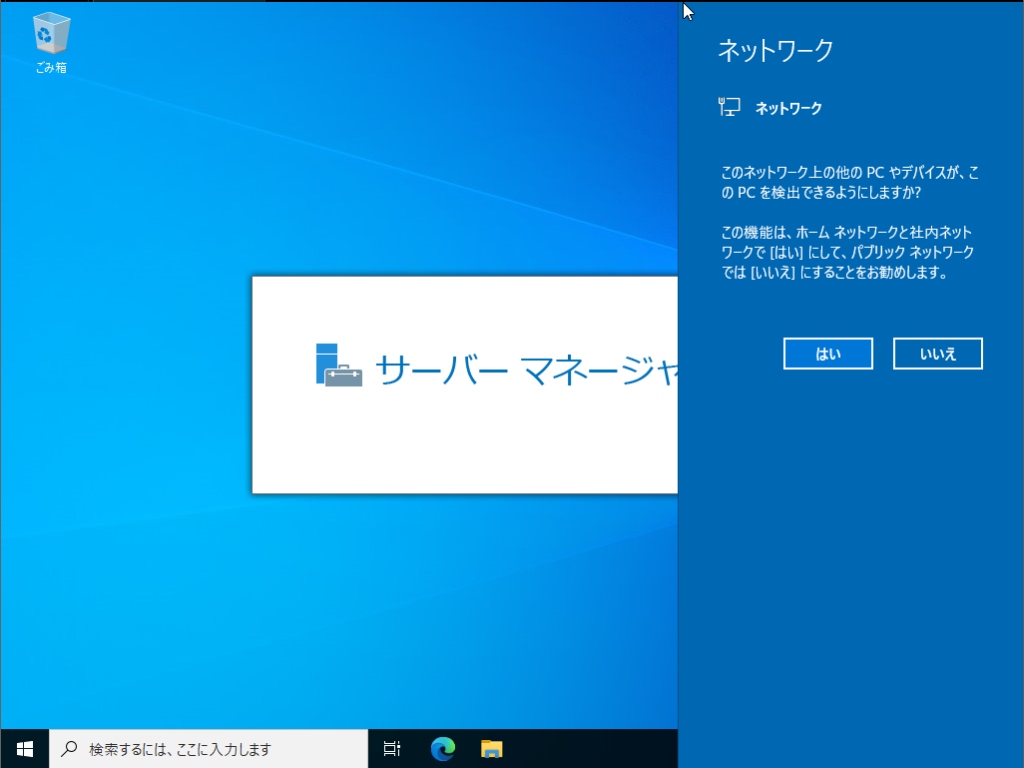Click the network adapter icon in panel

point(729,107)
